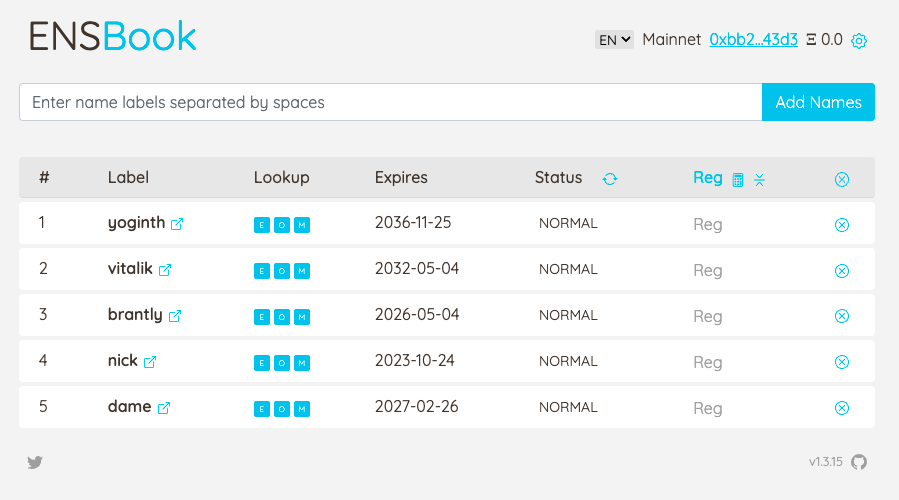Click expiry date 2026-05-04
The width and height of the screenshot is (899, 500).
click(417, 314)
